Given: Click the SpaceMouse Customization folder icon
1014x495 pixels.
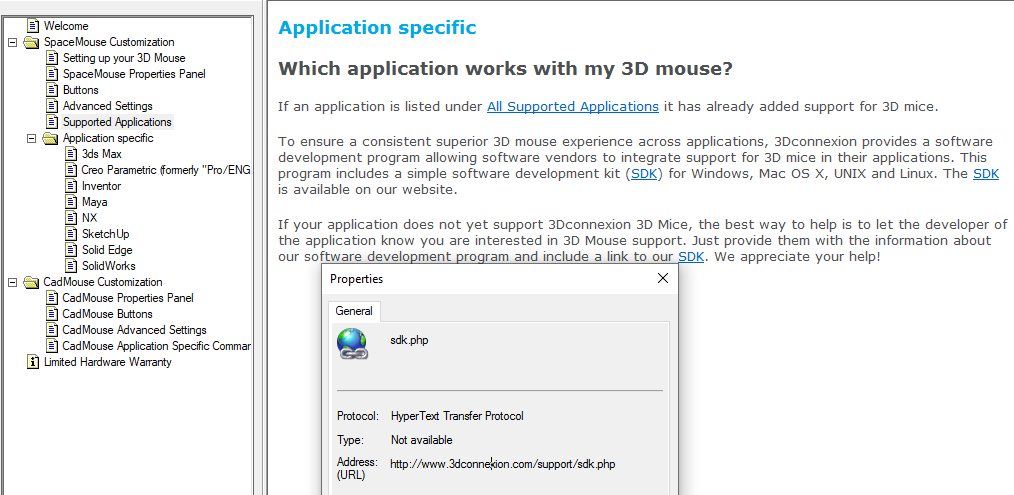Looking at the screenshot, I should pyautogui.click(x=30, y=42).
